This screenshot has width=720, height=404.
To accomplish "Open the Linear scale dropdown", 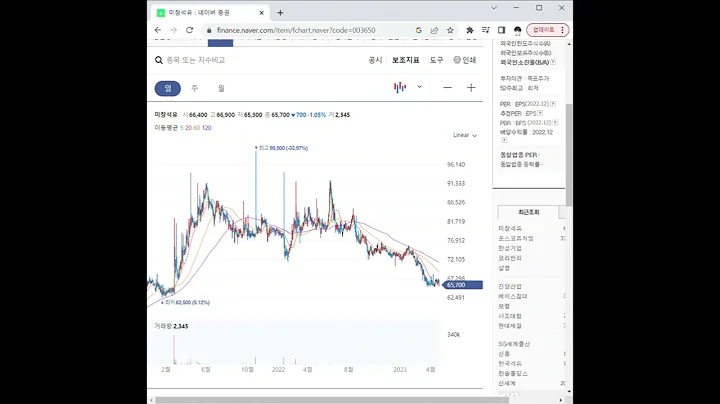I will (x=465, y=135).
